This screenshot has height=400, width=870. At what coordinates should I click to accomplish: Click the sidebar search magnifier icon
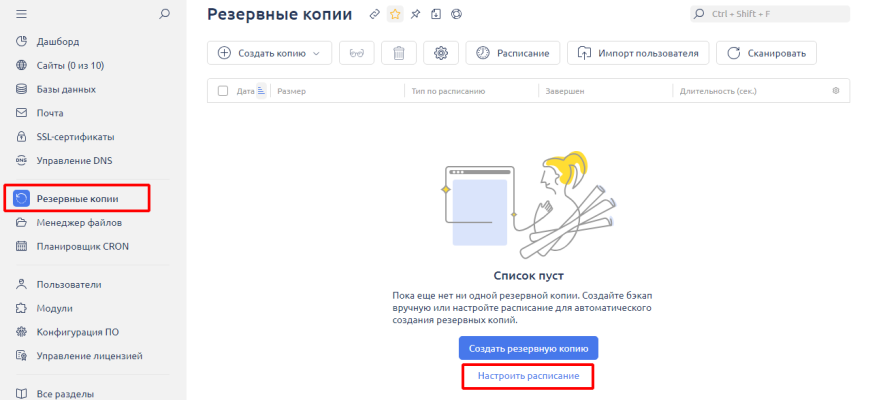pos(165,14)
